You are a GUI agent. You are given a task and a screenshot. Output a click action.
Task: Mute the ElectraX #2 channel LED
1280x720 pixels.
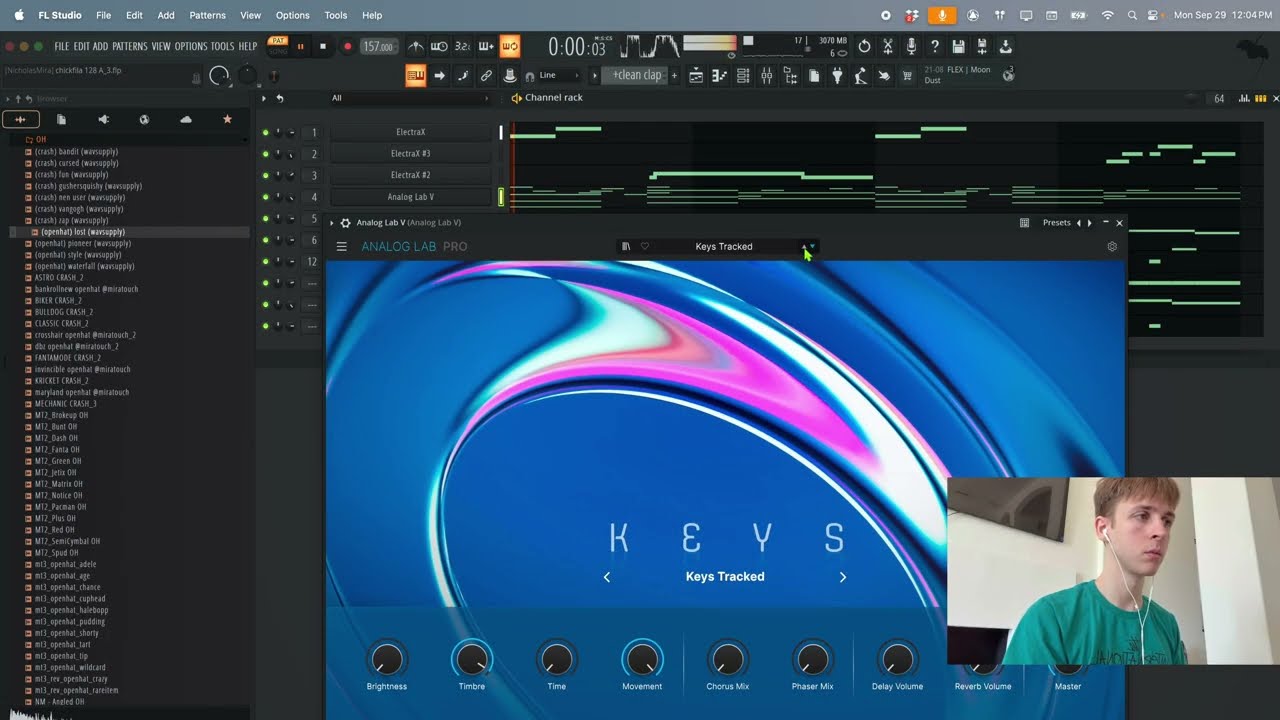coord(266,176)
